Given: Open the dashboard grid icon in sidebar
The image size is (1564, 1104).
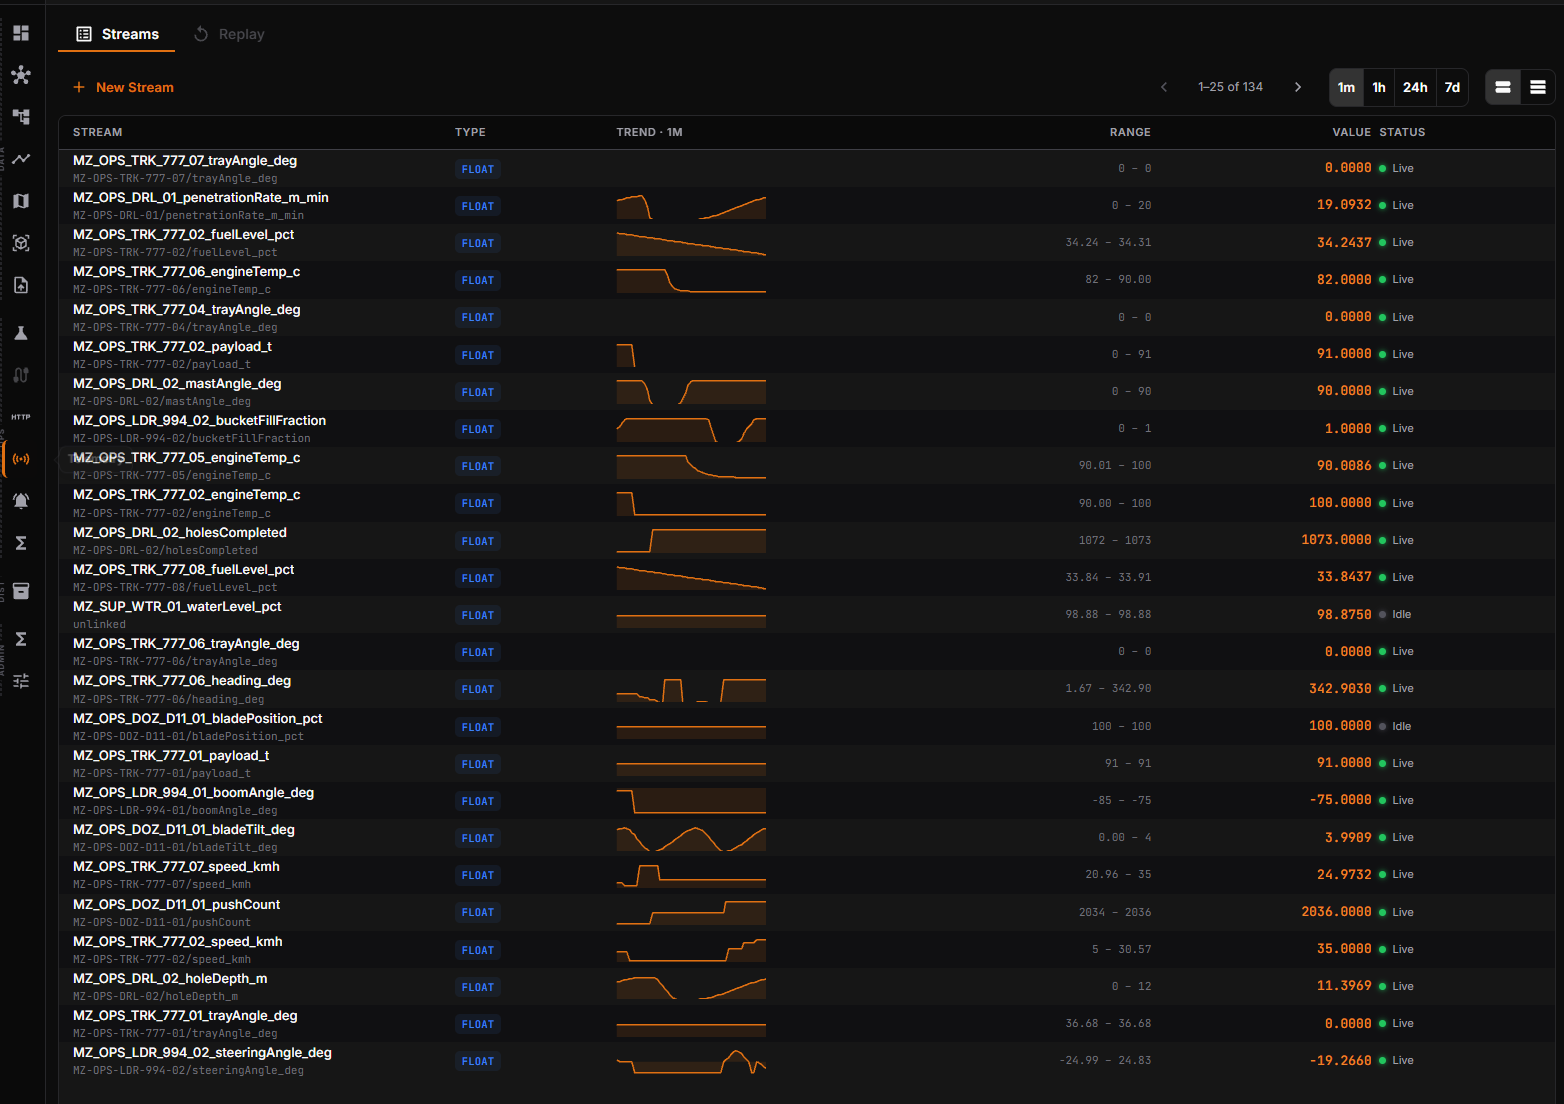Looking at the screenshot, I should tap(21, 33).
